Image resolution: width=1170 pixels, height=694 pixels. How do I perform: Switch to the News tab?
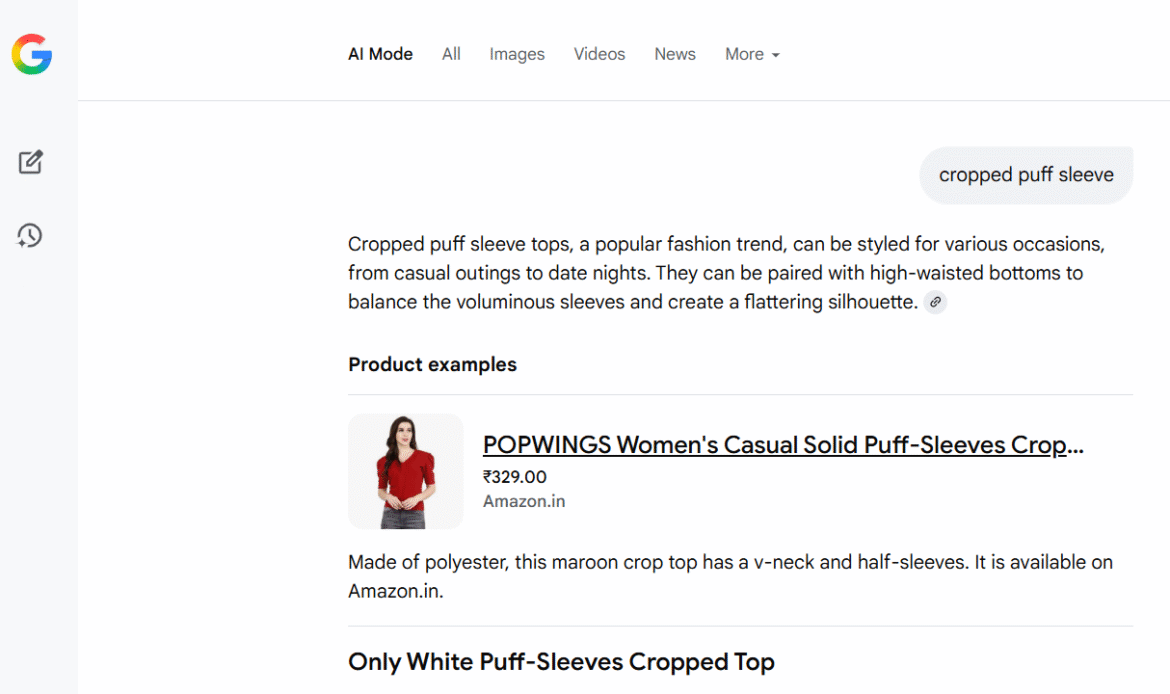tap(675, 54)
